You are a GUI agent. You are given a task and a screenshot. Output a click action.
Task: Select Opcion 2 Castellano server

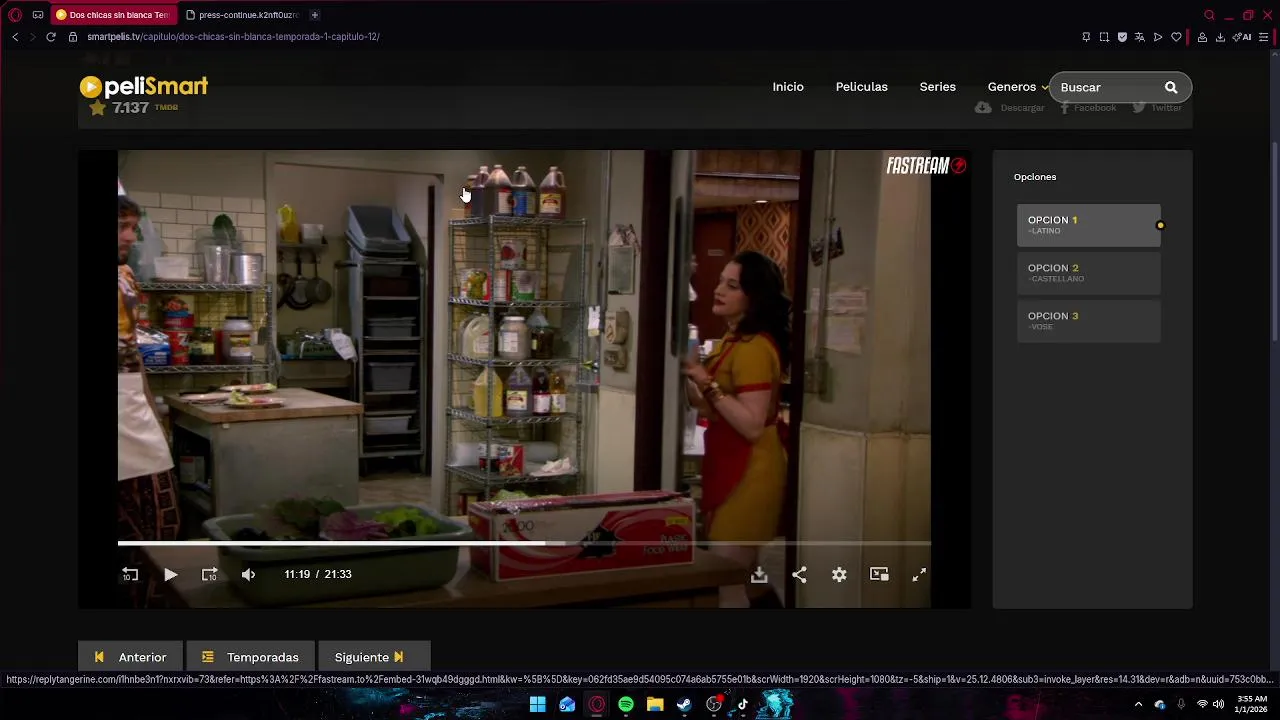point(1089,273)
